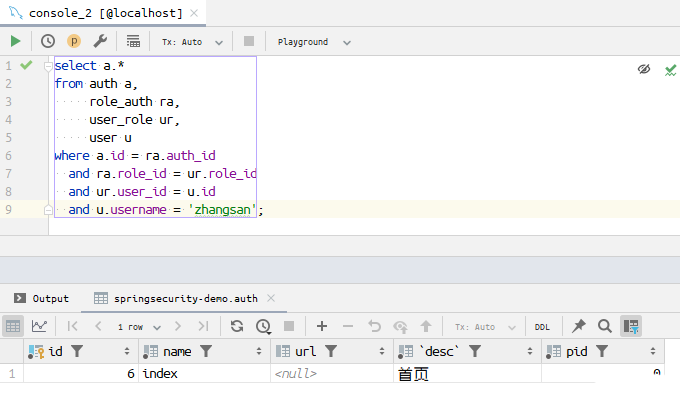680x397 pixels.
Task: Open the 1 row page size dropdown
Action: pos(139,327)
